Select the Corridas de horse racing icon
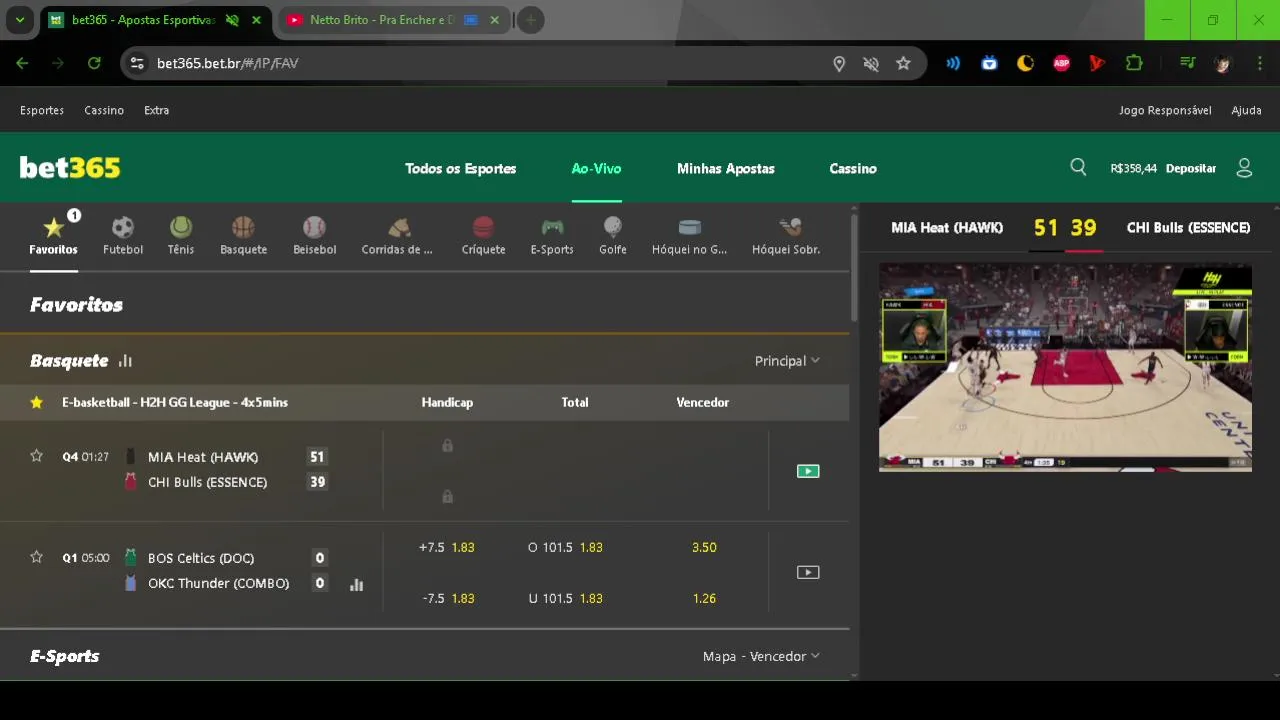 (397, 236)
